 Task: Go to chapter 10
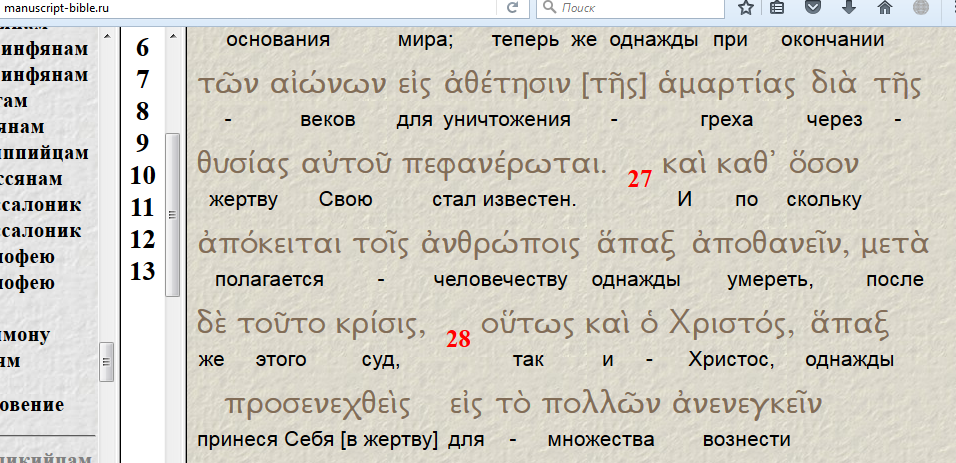142,176
